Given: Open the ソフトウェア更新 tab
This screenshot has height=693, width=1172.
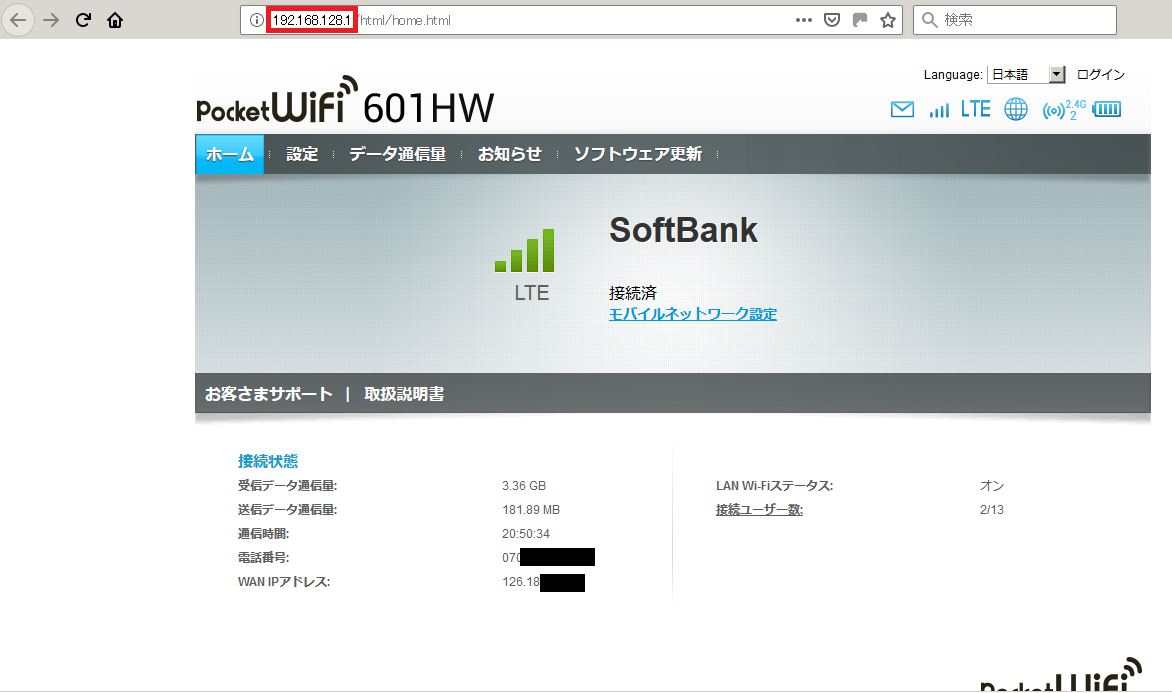Looking at the screenshot, I should (x=638, y=154).
